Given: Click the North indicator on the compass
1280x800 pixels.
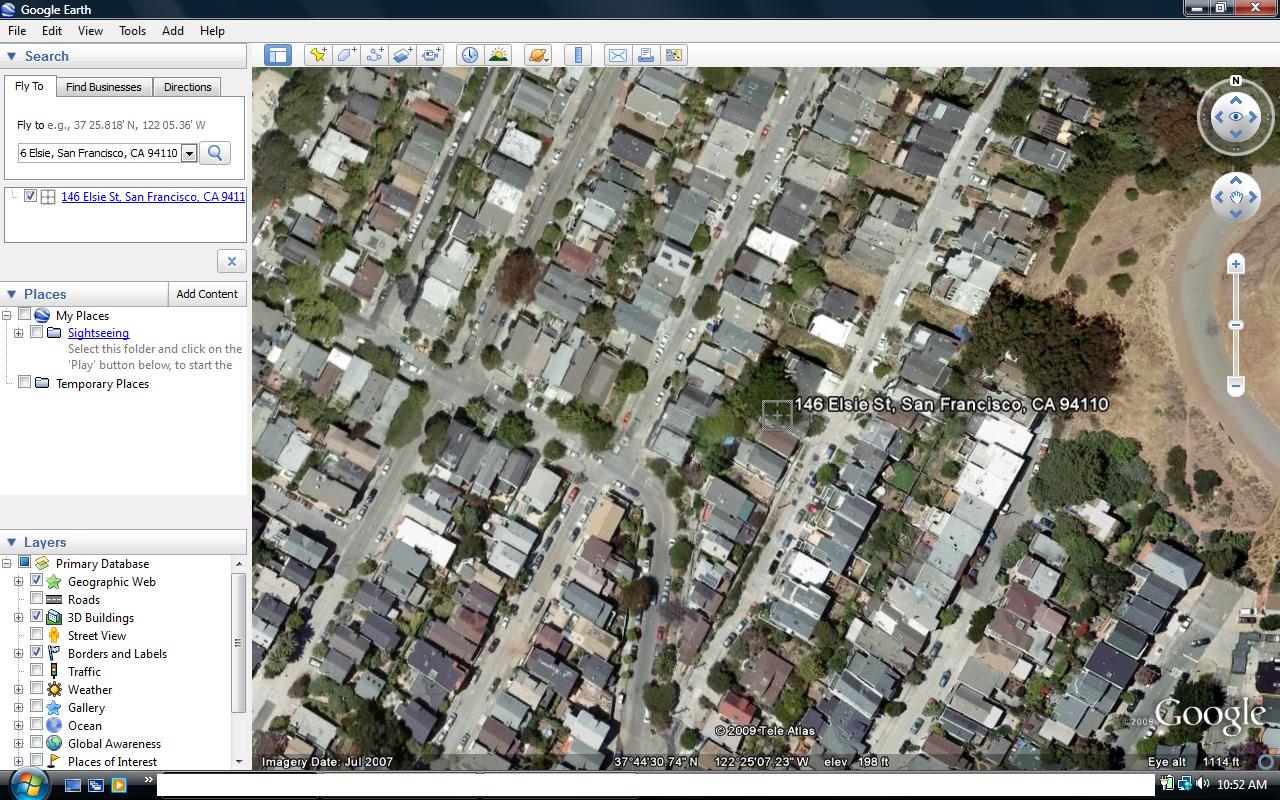Looking at the screenshot, I should coord(1236,81).
